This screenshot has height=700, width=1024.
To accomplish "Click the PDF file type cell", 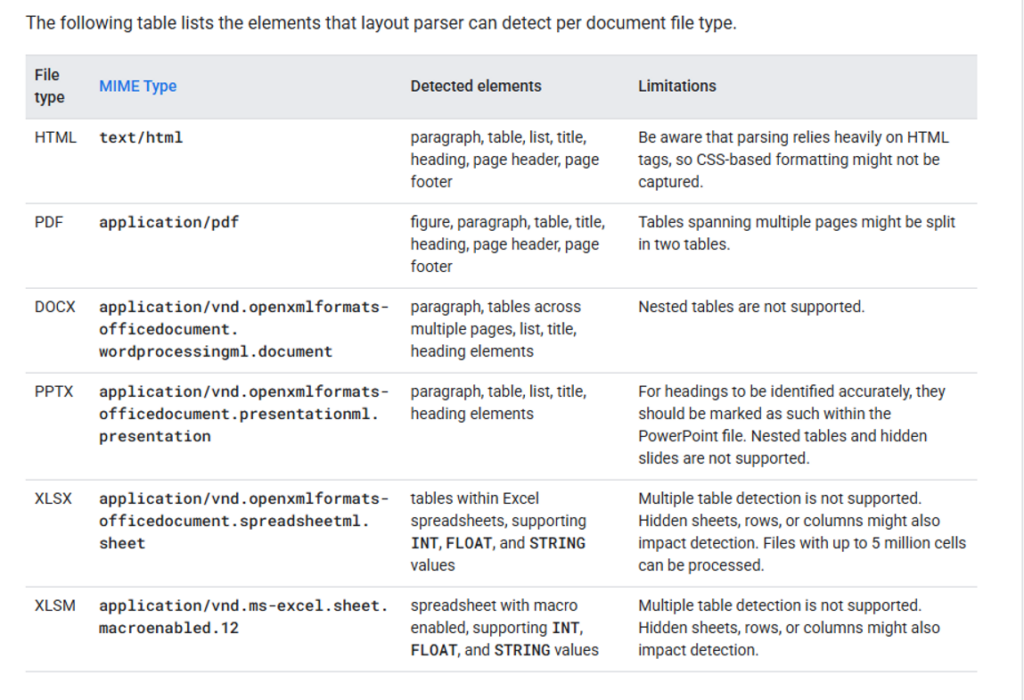I will click(49, 222).
